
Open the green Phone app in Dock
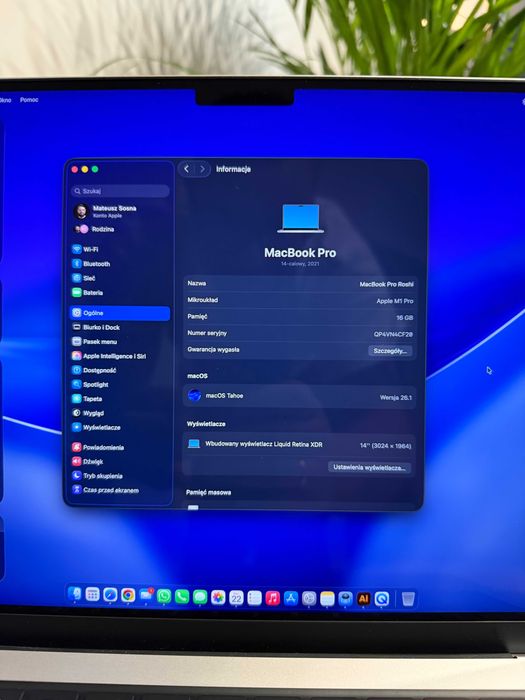(182, 596)
